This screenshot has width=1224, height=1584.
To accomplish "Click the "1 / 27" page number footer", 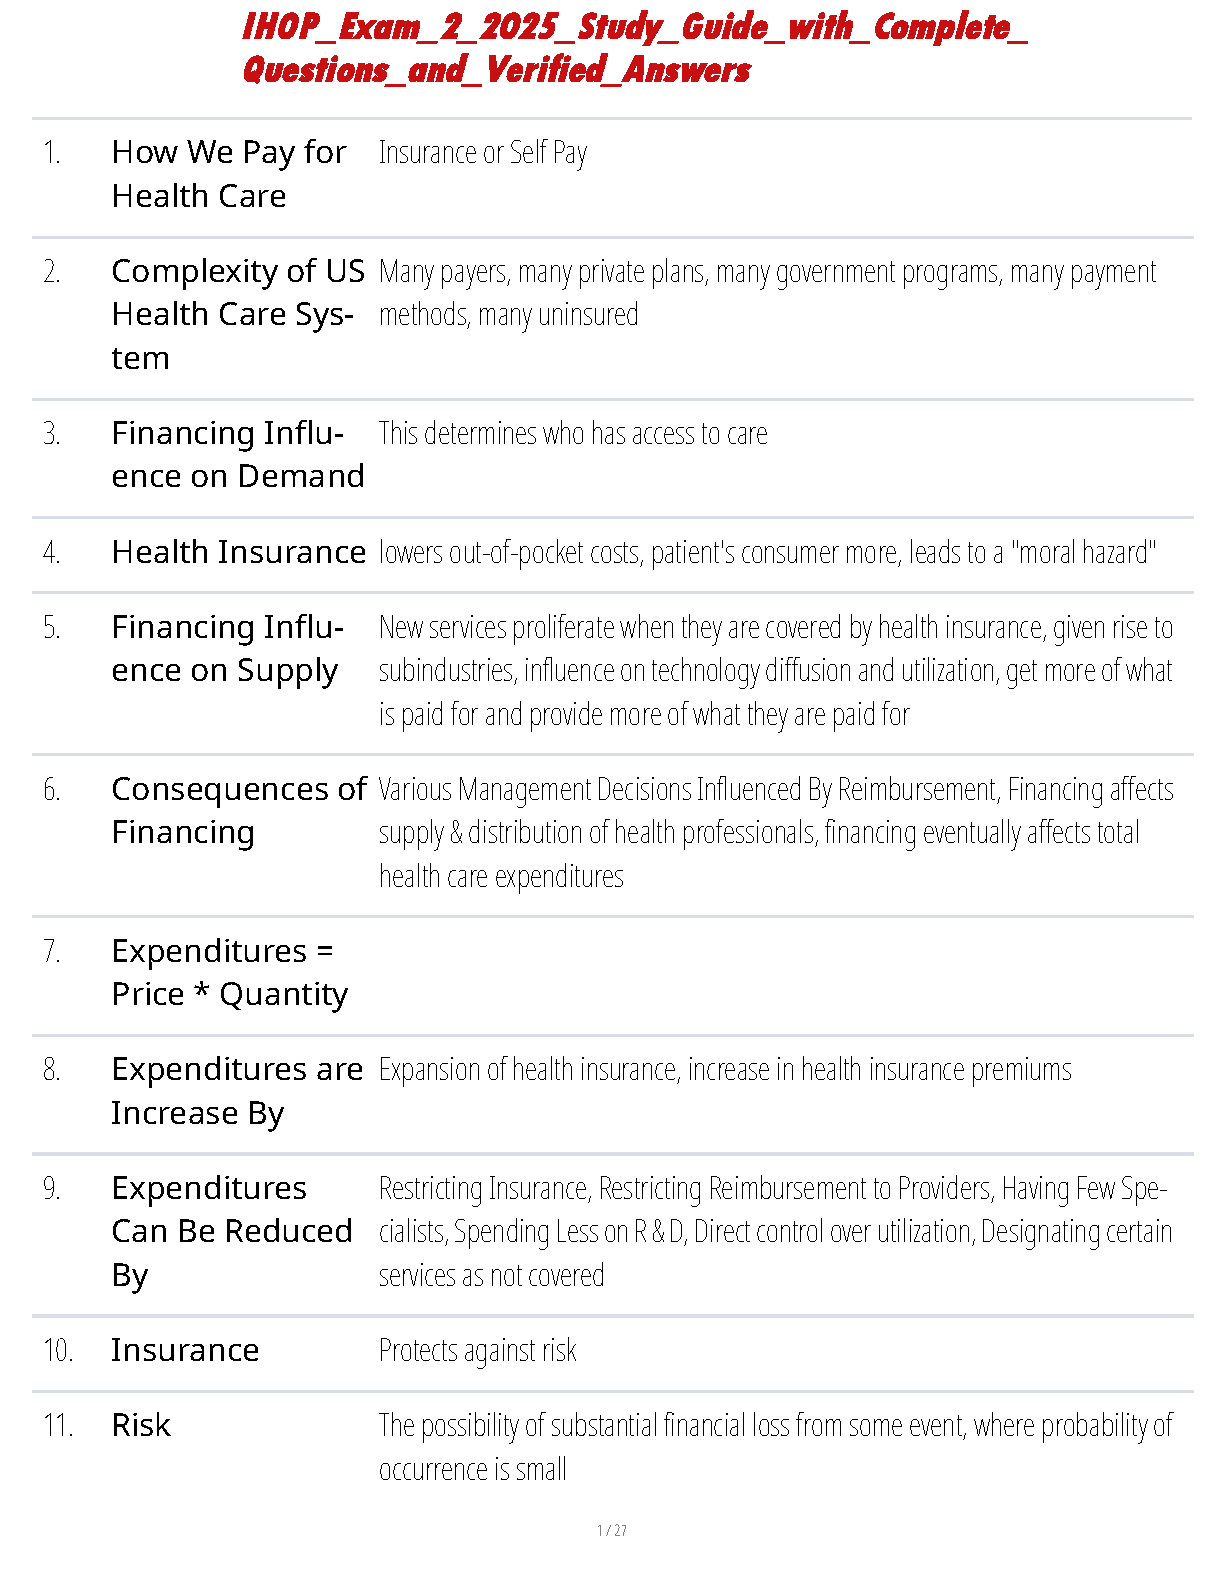I will coord(611,1530).
